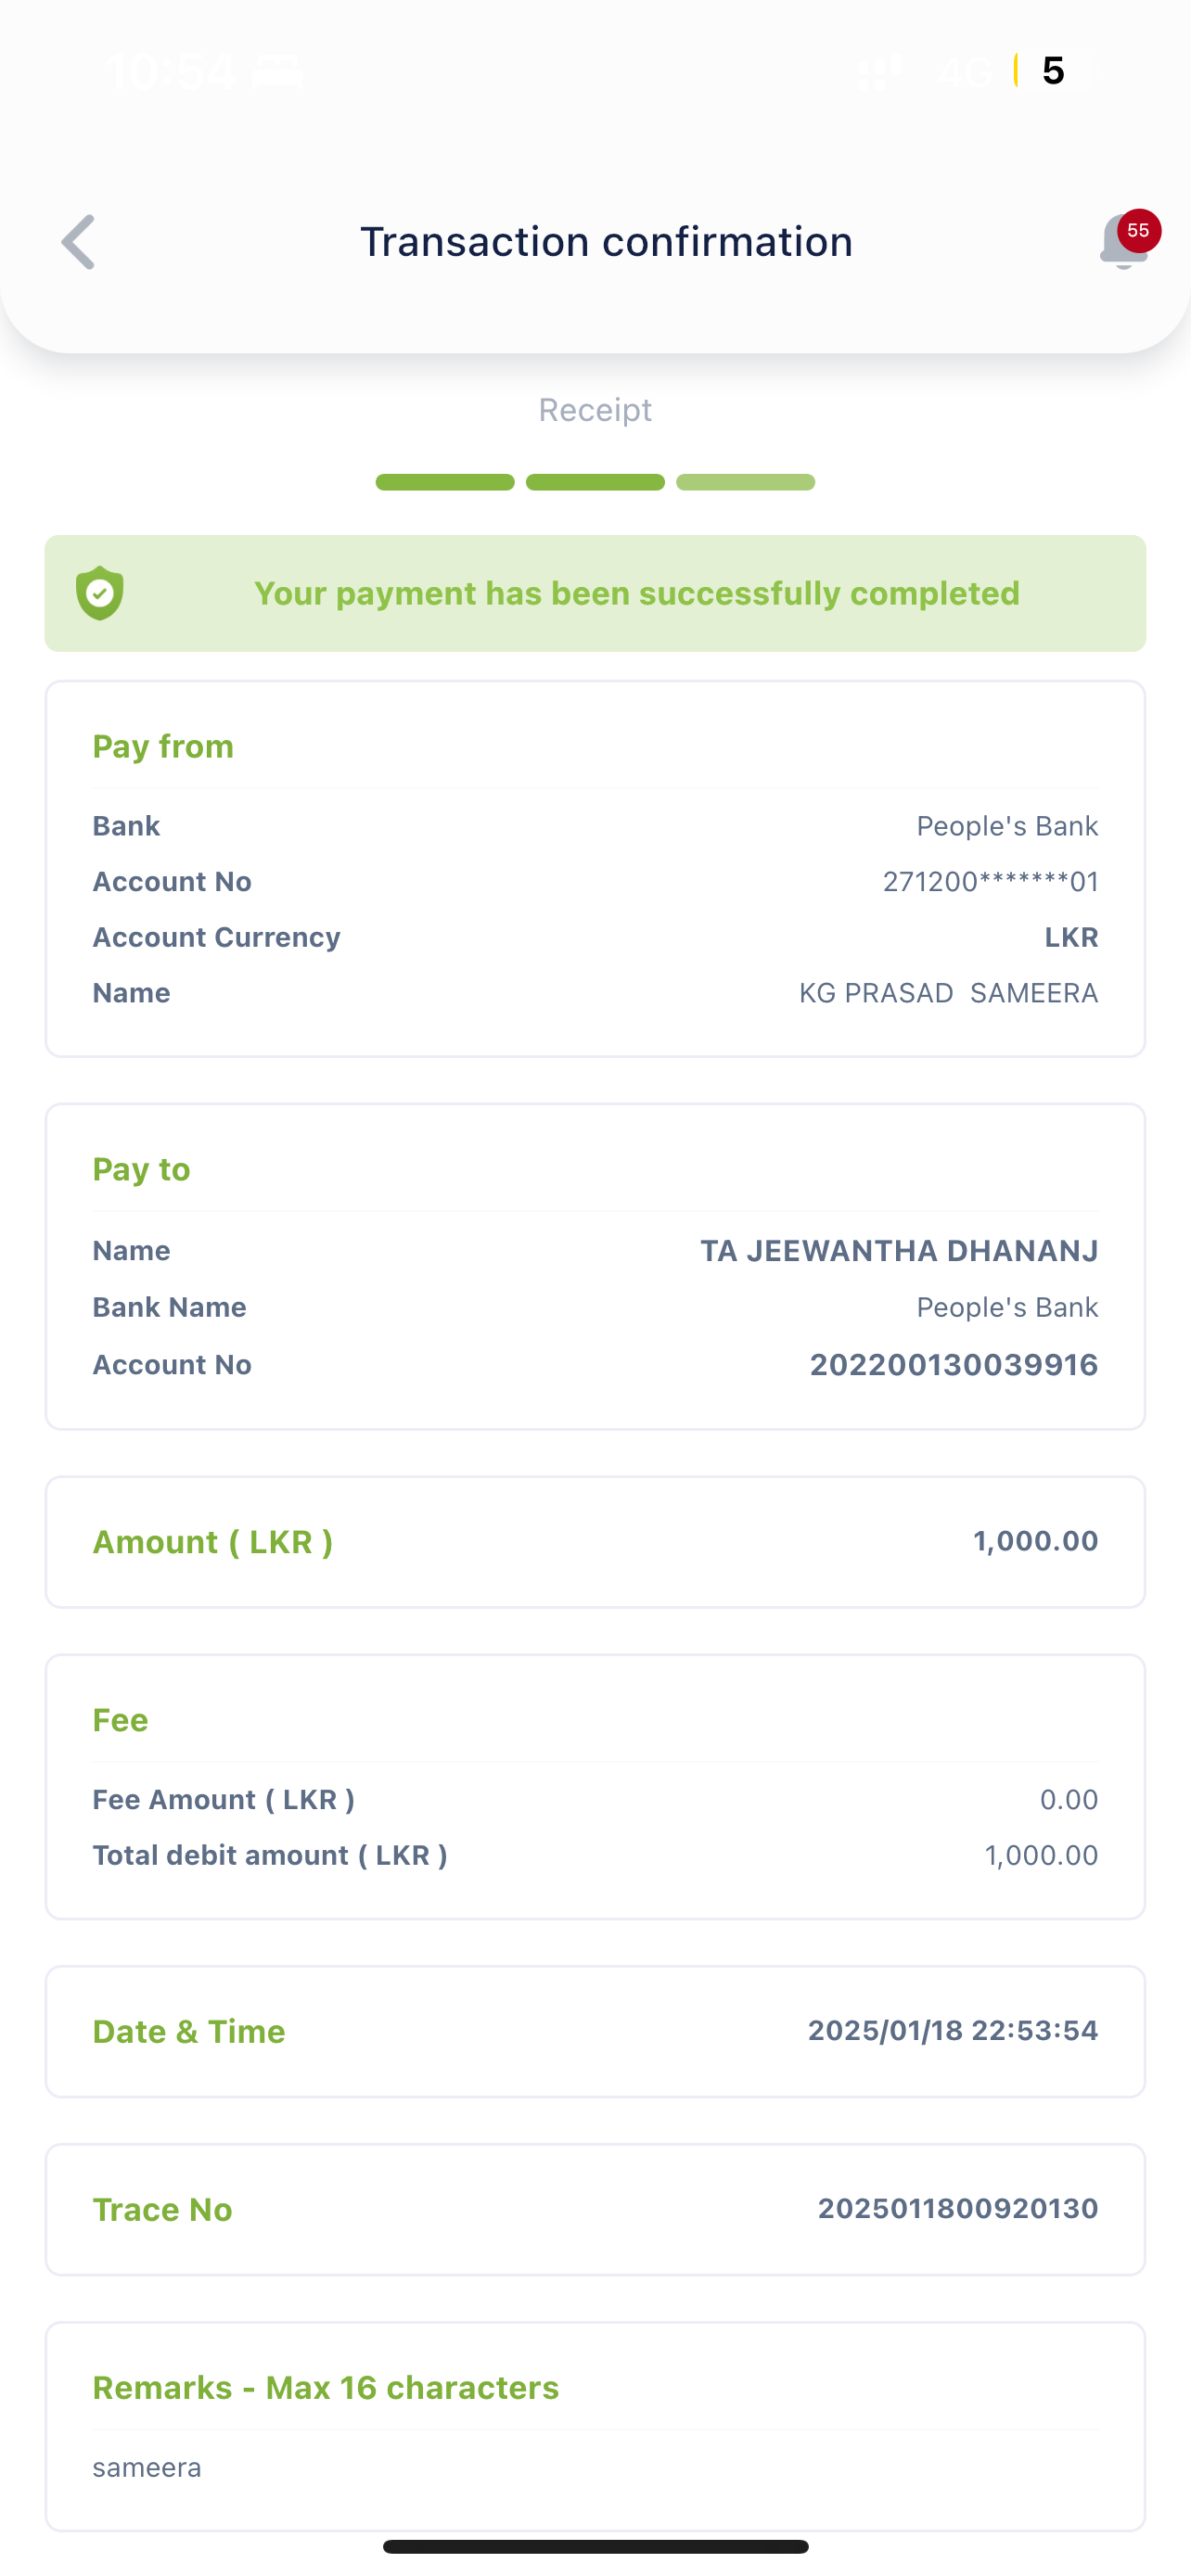Tap the masked Pay from account number
The width and height of the screenshot is (1191, 2576).
pyautogui.click(x=990, y=882)
